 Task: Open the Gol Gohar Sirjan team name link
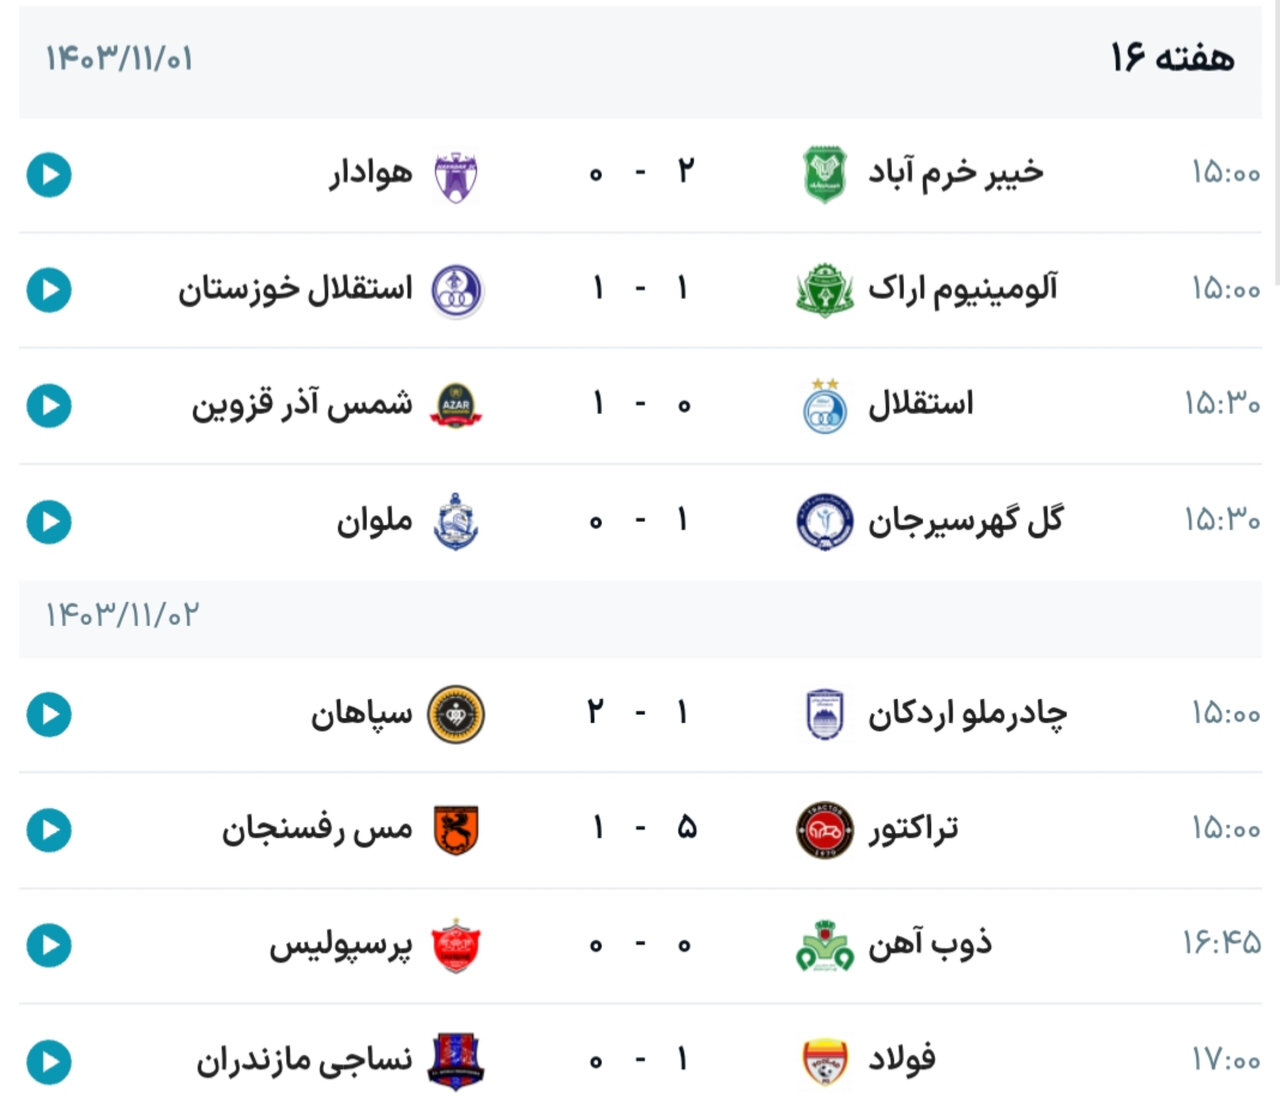click(x=965, y=521)
